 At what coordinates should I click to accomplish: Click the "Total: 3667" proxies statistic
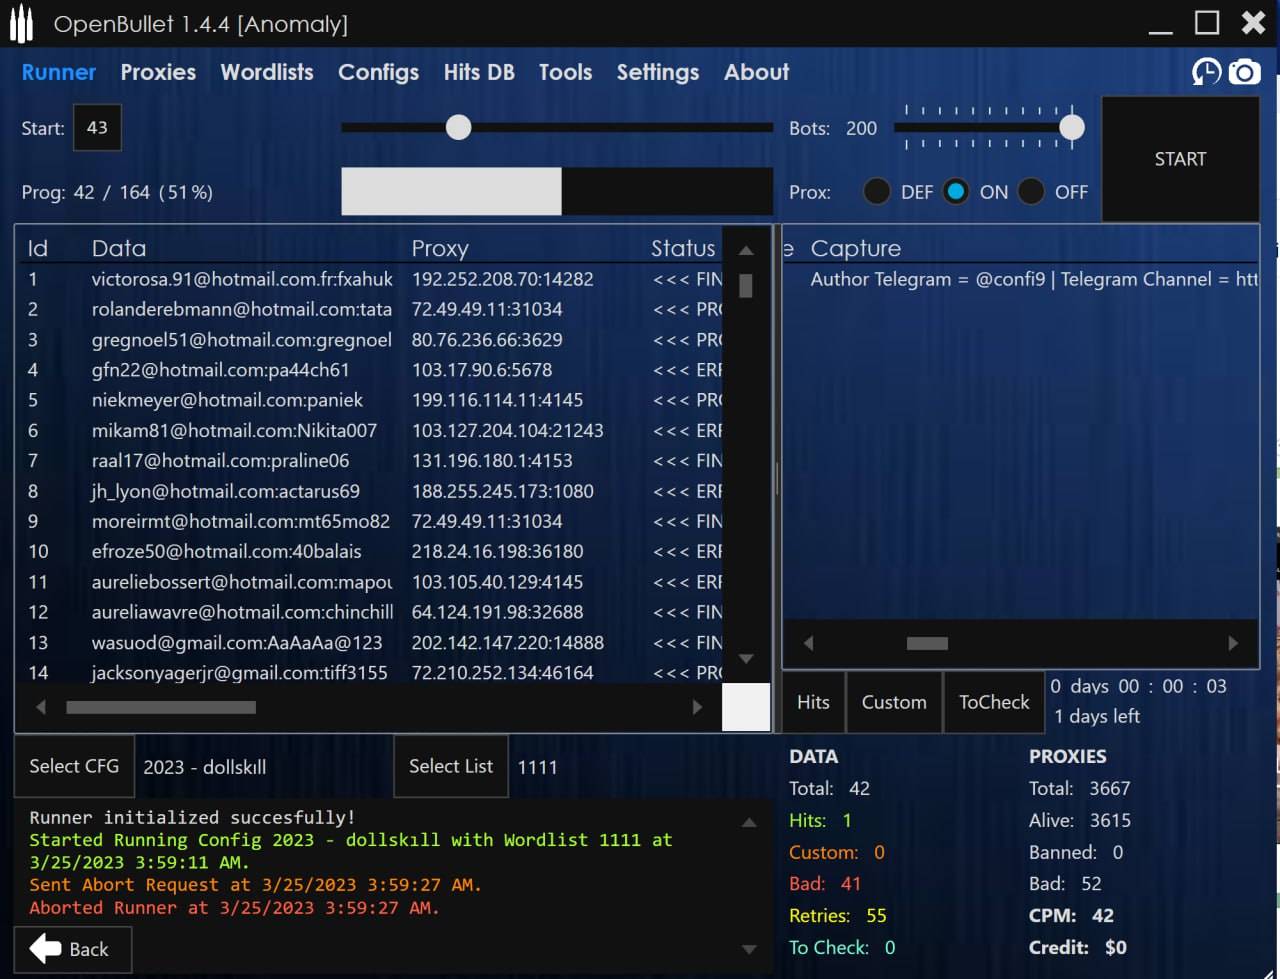(1080, 788)
